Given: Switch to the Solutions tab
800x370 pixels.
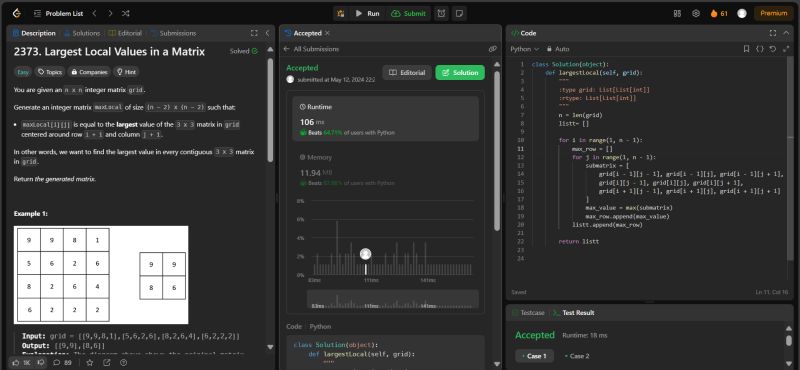Looking at the screenshot, I should tap(82, 33).
